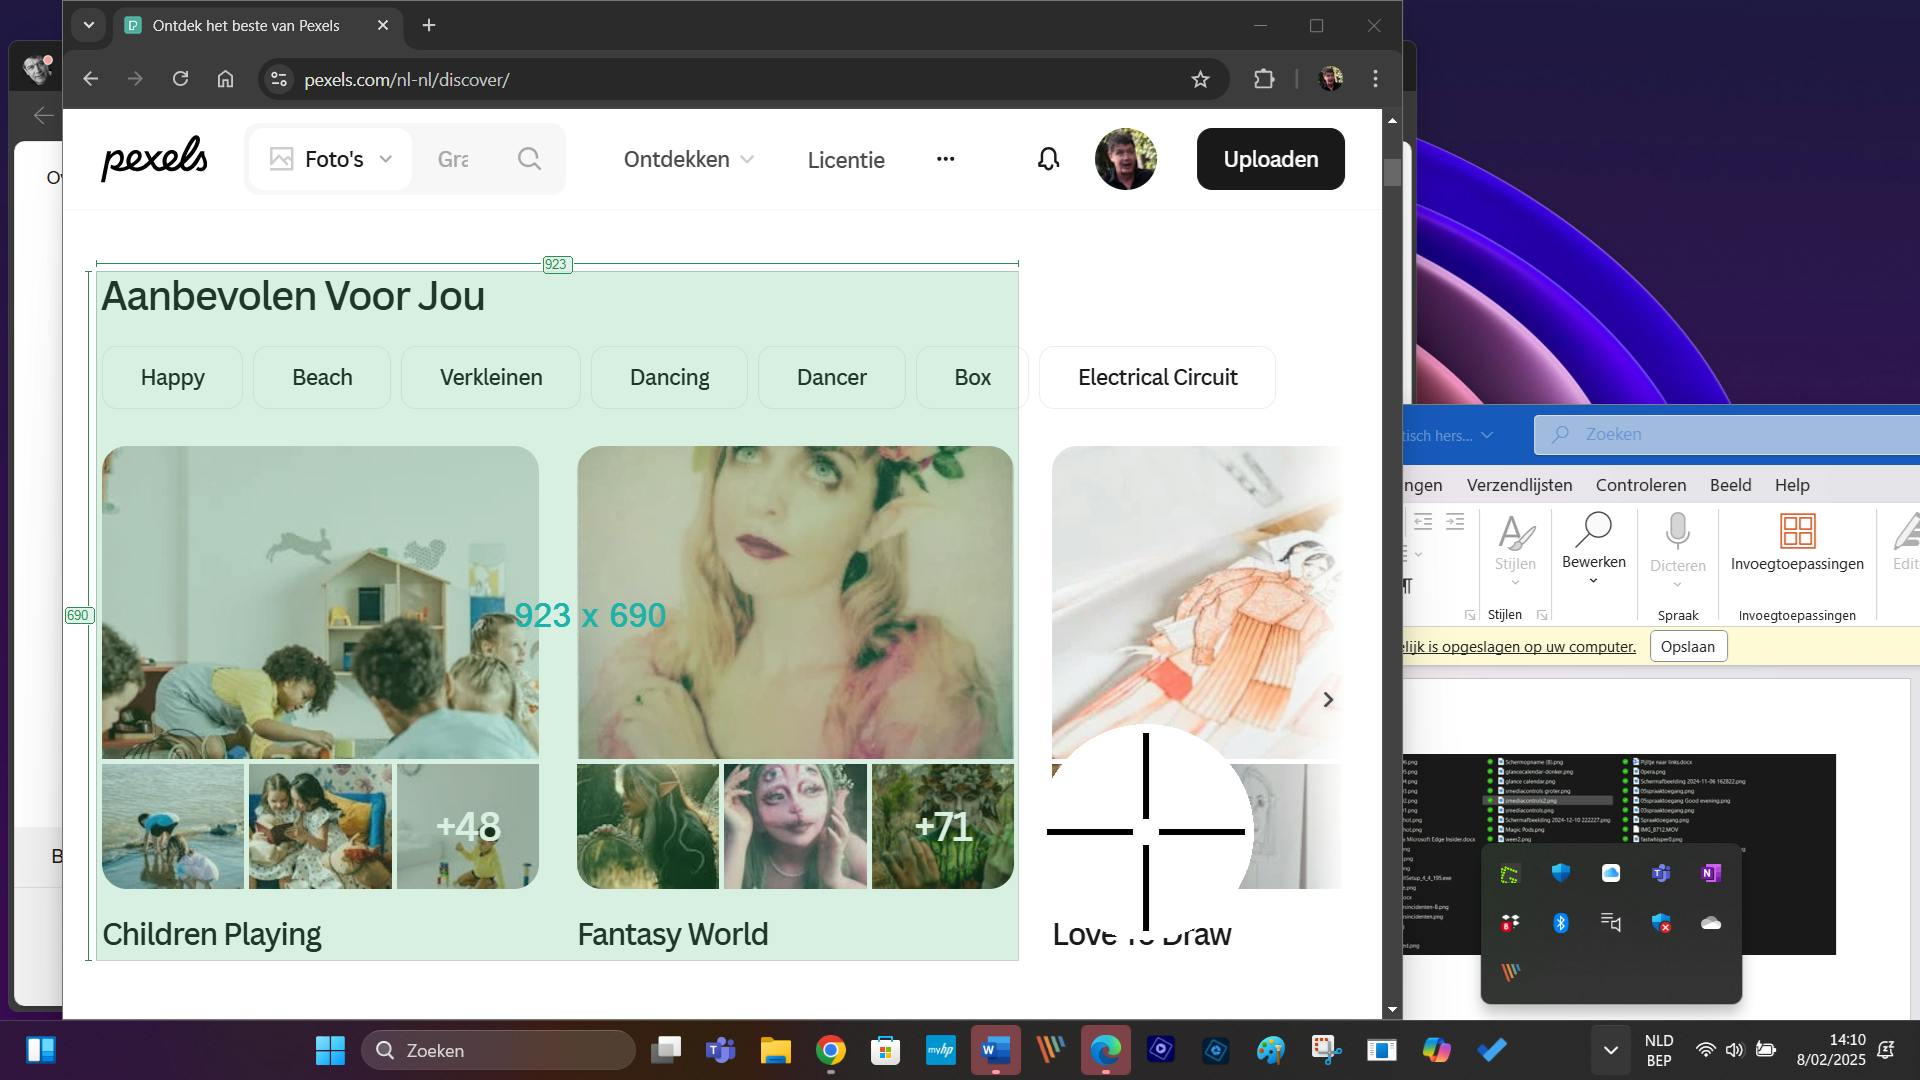Click the Opslaan button in Word
The image size is (1920, 1080).
(1687, 647)
